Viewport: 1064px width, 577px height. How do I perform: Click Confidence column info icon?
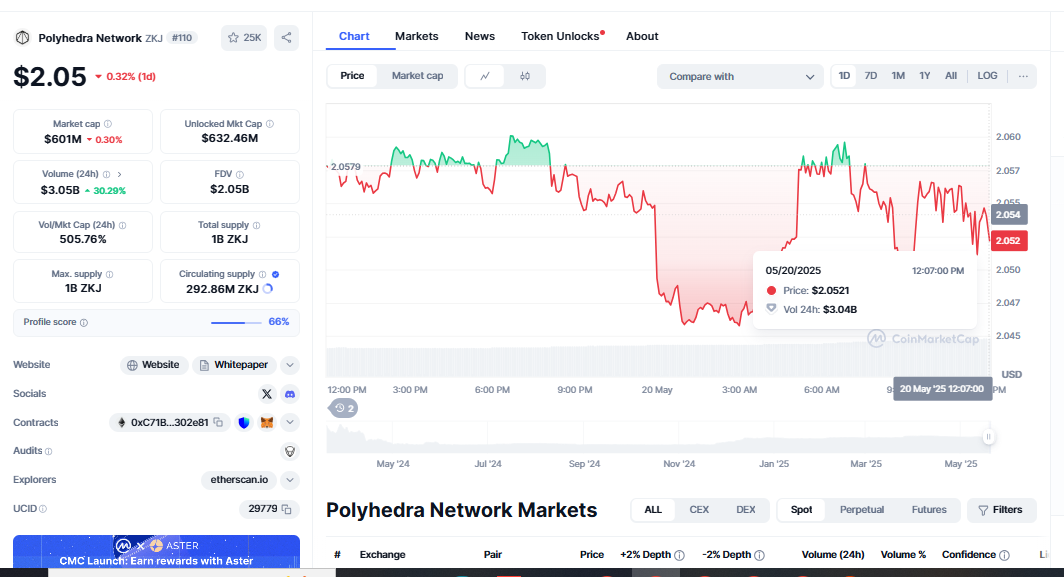tap(1004, 555)
